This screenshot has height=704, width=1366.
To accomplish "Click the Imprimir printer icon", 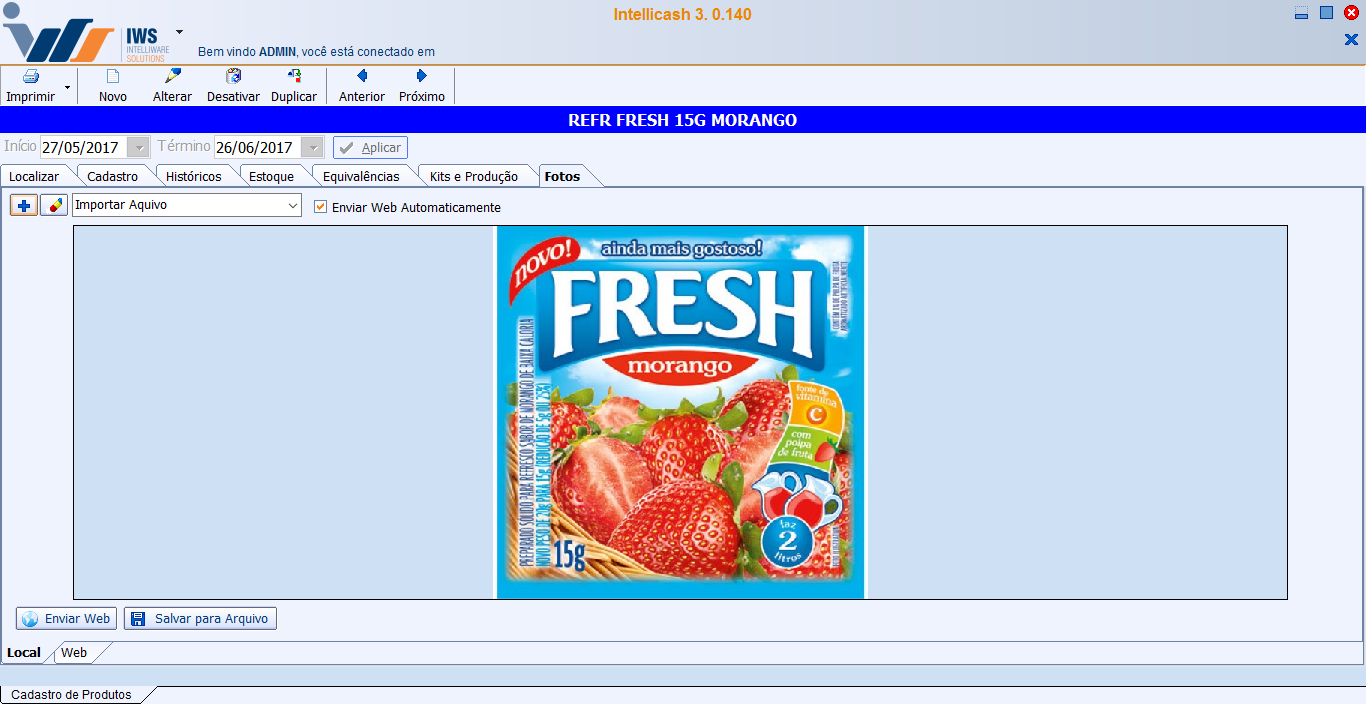I will 31,77.
